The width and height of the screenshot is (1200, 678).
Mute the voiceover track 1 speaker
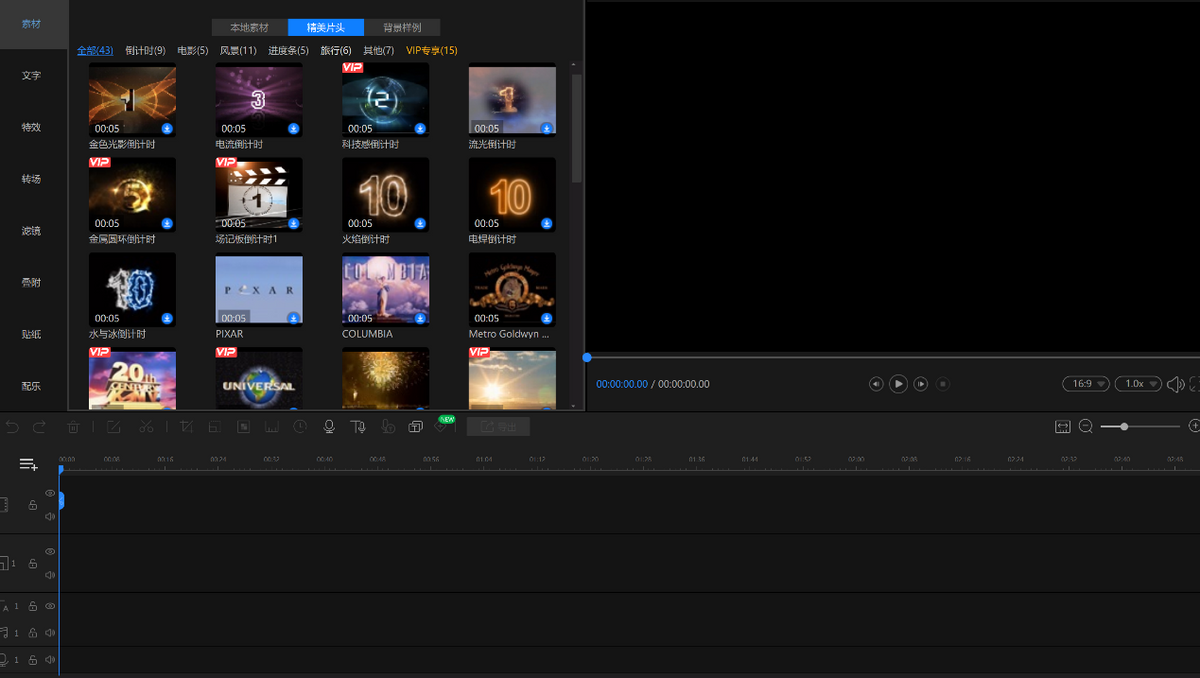[50, 660]
